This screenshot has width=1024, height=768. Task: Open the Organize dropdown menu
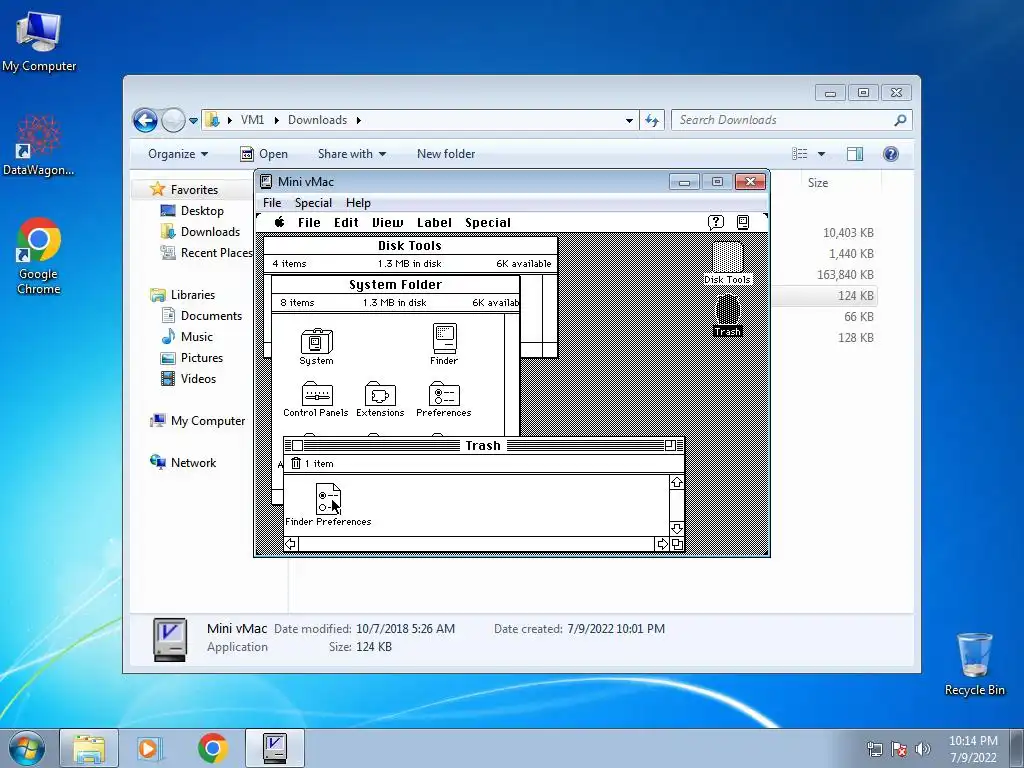coord(178,154)
